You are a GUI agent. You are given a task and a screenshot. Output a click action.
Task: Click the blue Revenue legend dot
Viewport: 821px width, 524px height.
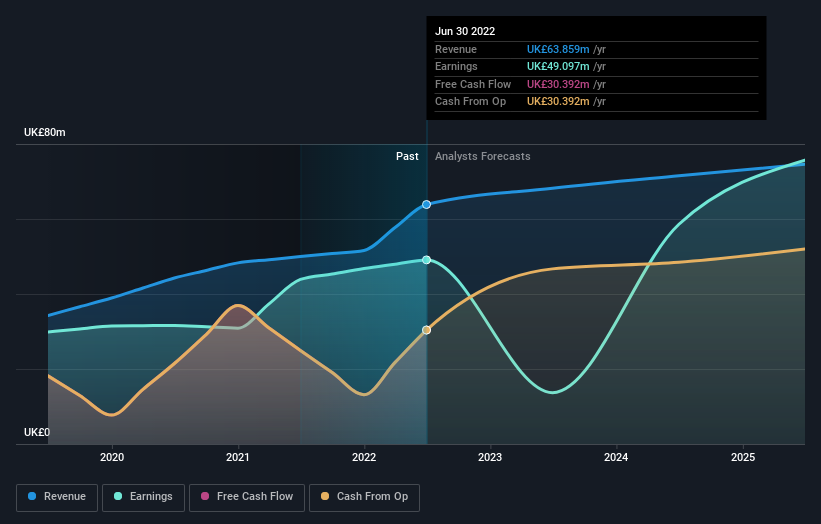pyautogui.click(x=32, y=496)
